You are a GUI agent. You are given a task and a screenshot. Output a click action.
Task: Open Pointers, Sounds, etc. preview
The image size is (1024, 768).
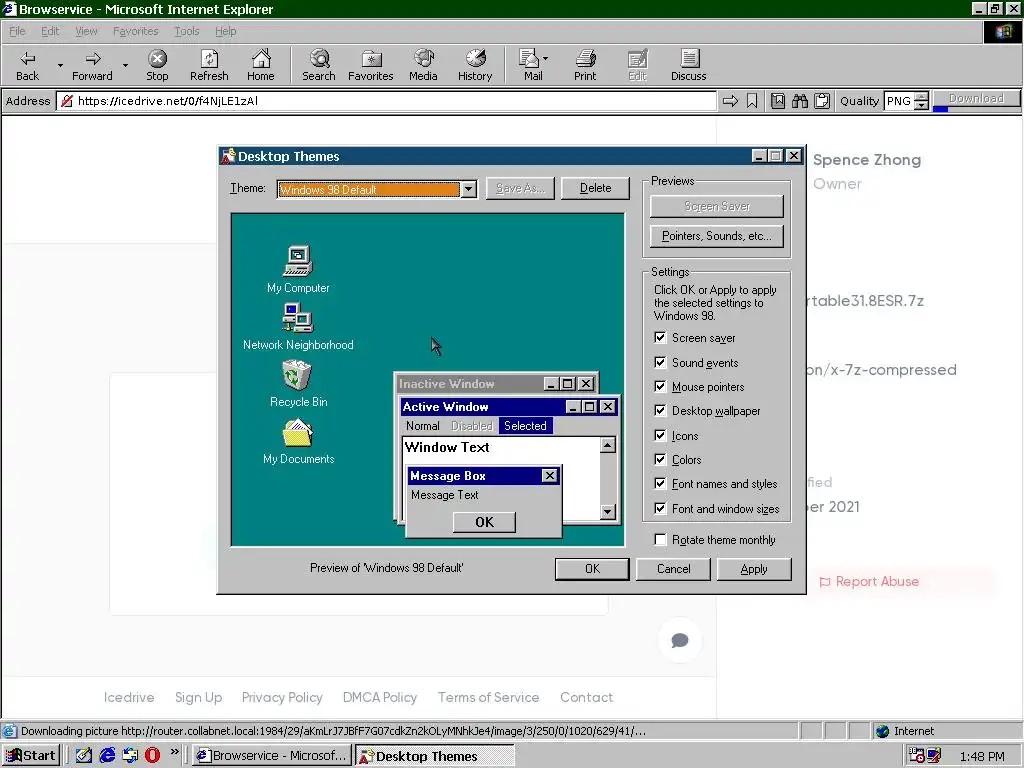click(x=716, y=236)
